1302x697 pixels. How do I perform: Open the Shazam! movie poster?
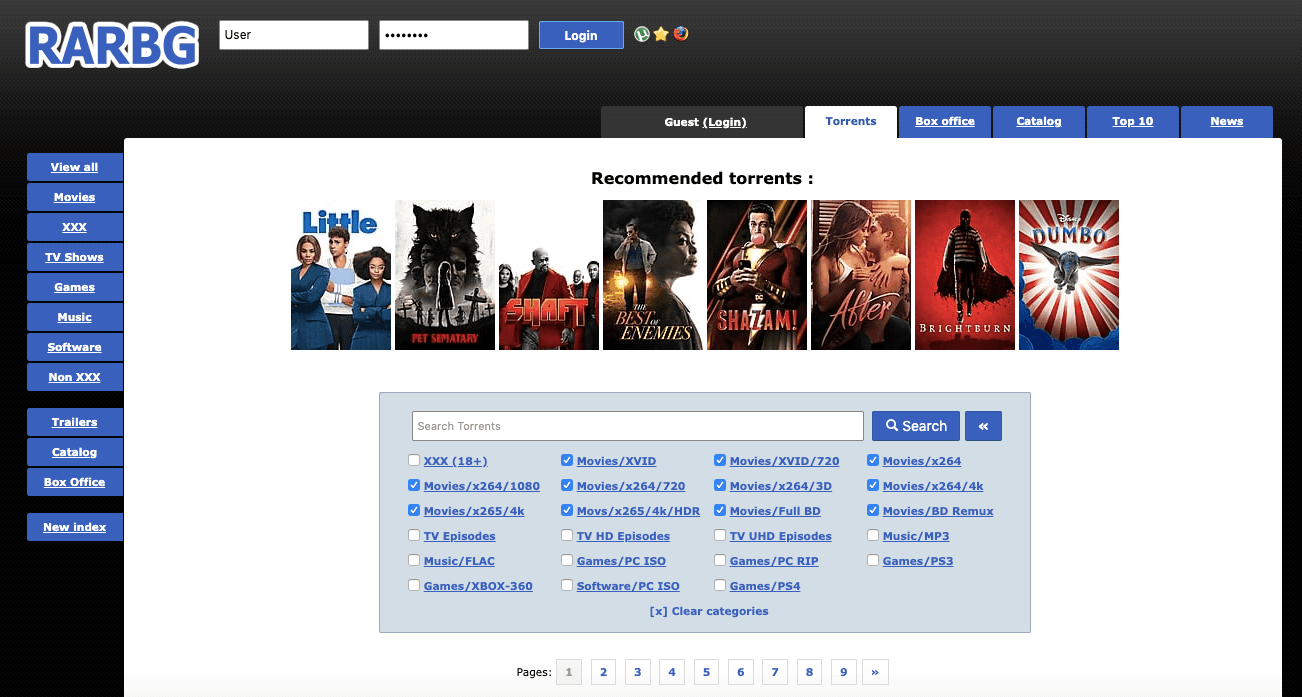757,275
